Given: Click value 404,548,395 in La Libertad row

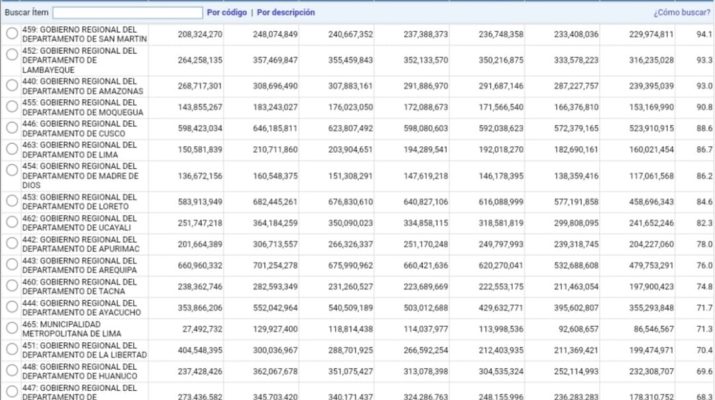Looking at the screenshot, I should [x=200, y=350].
